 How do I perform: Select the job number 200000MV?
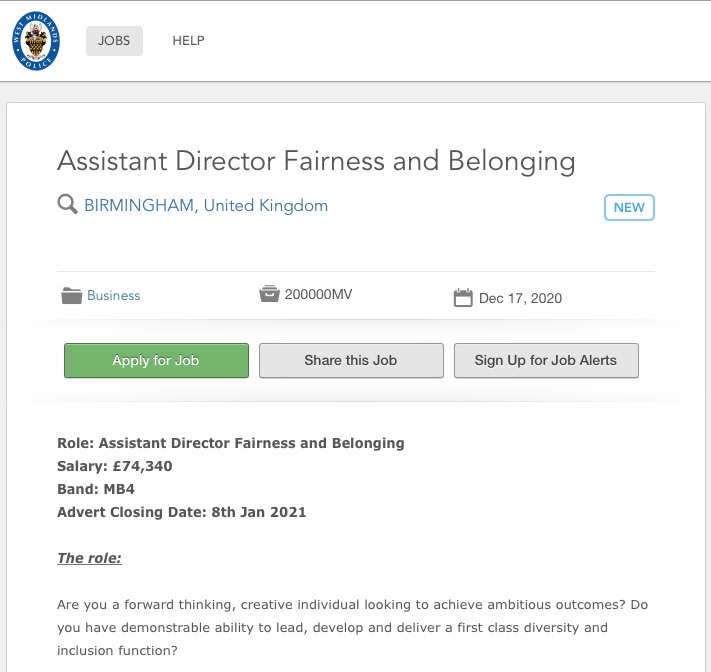318,294
